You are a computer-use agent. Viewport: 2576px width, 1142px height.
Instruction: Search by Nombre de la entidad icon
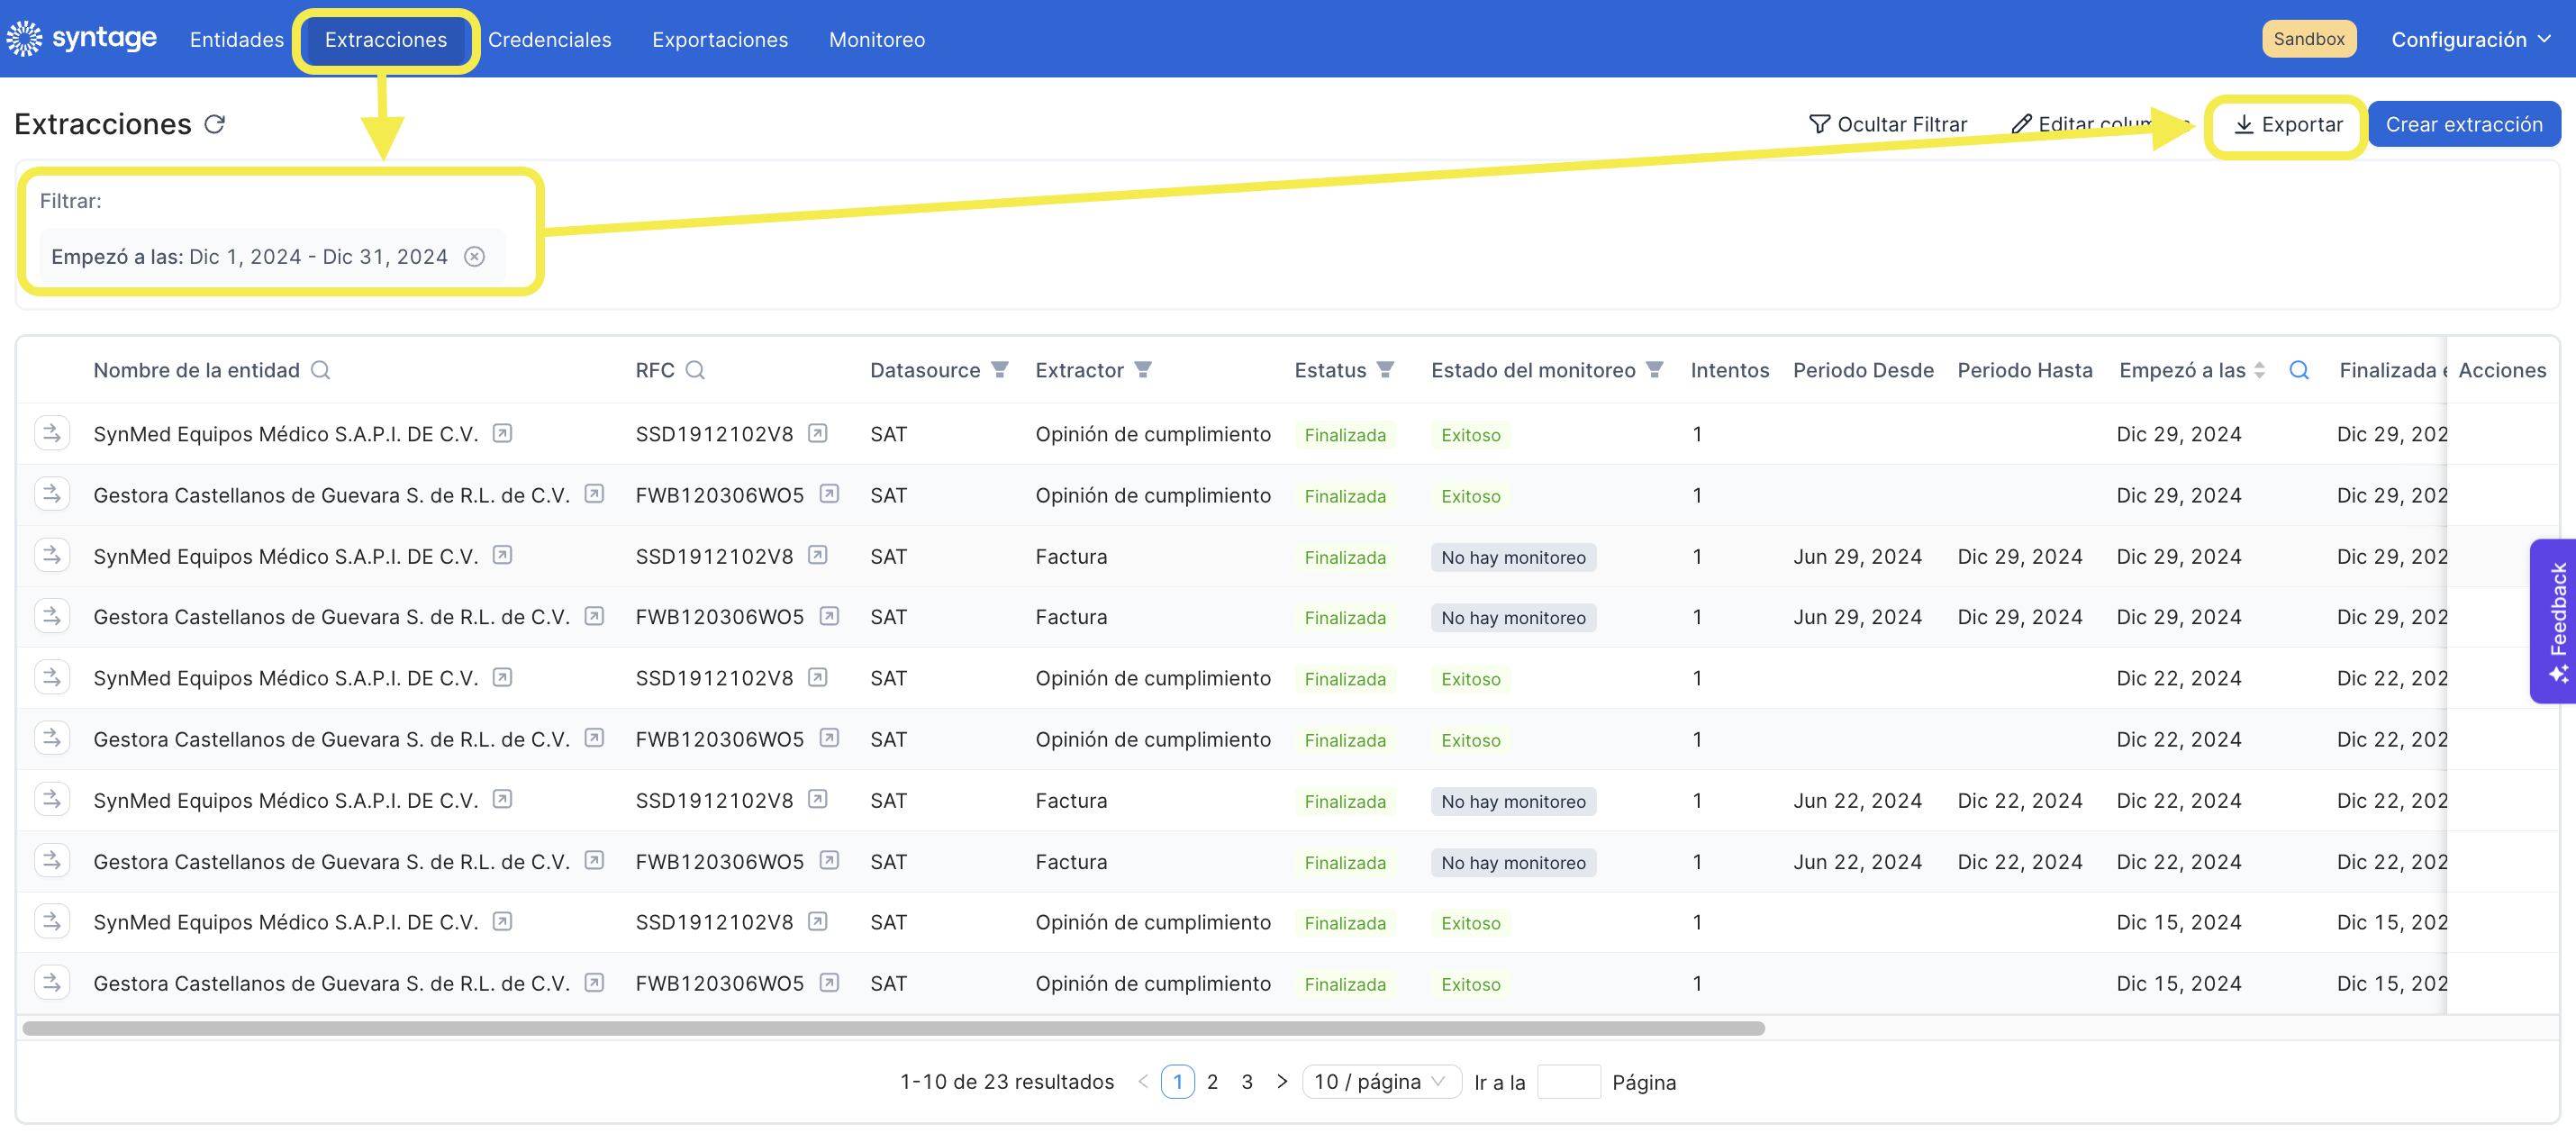pos(320,370)
